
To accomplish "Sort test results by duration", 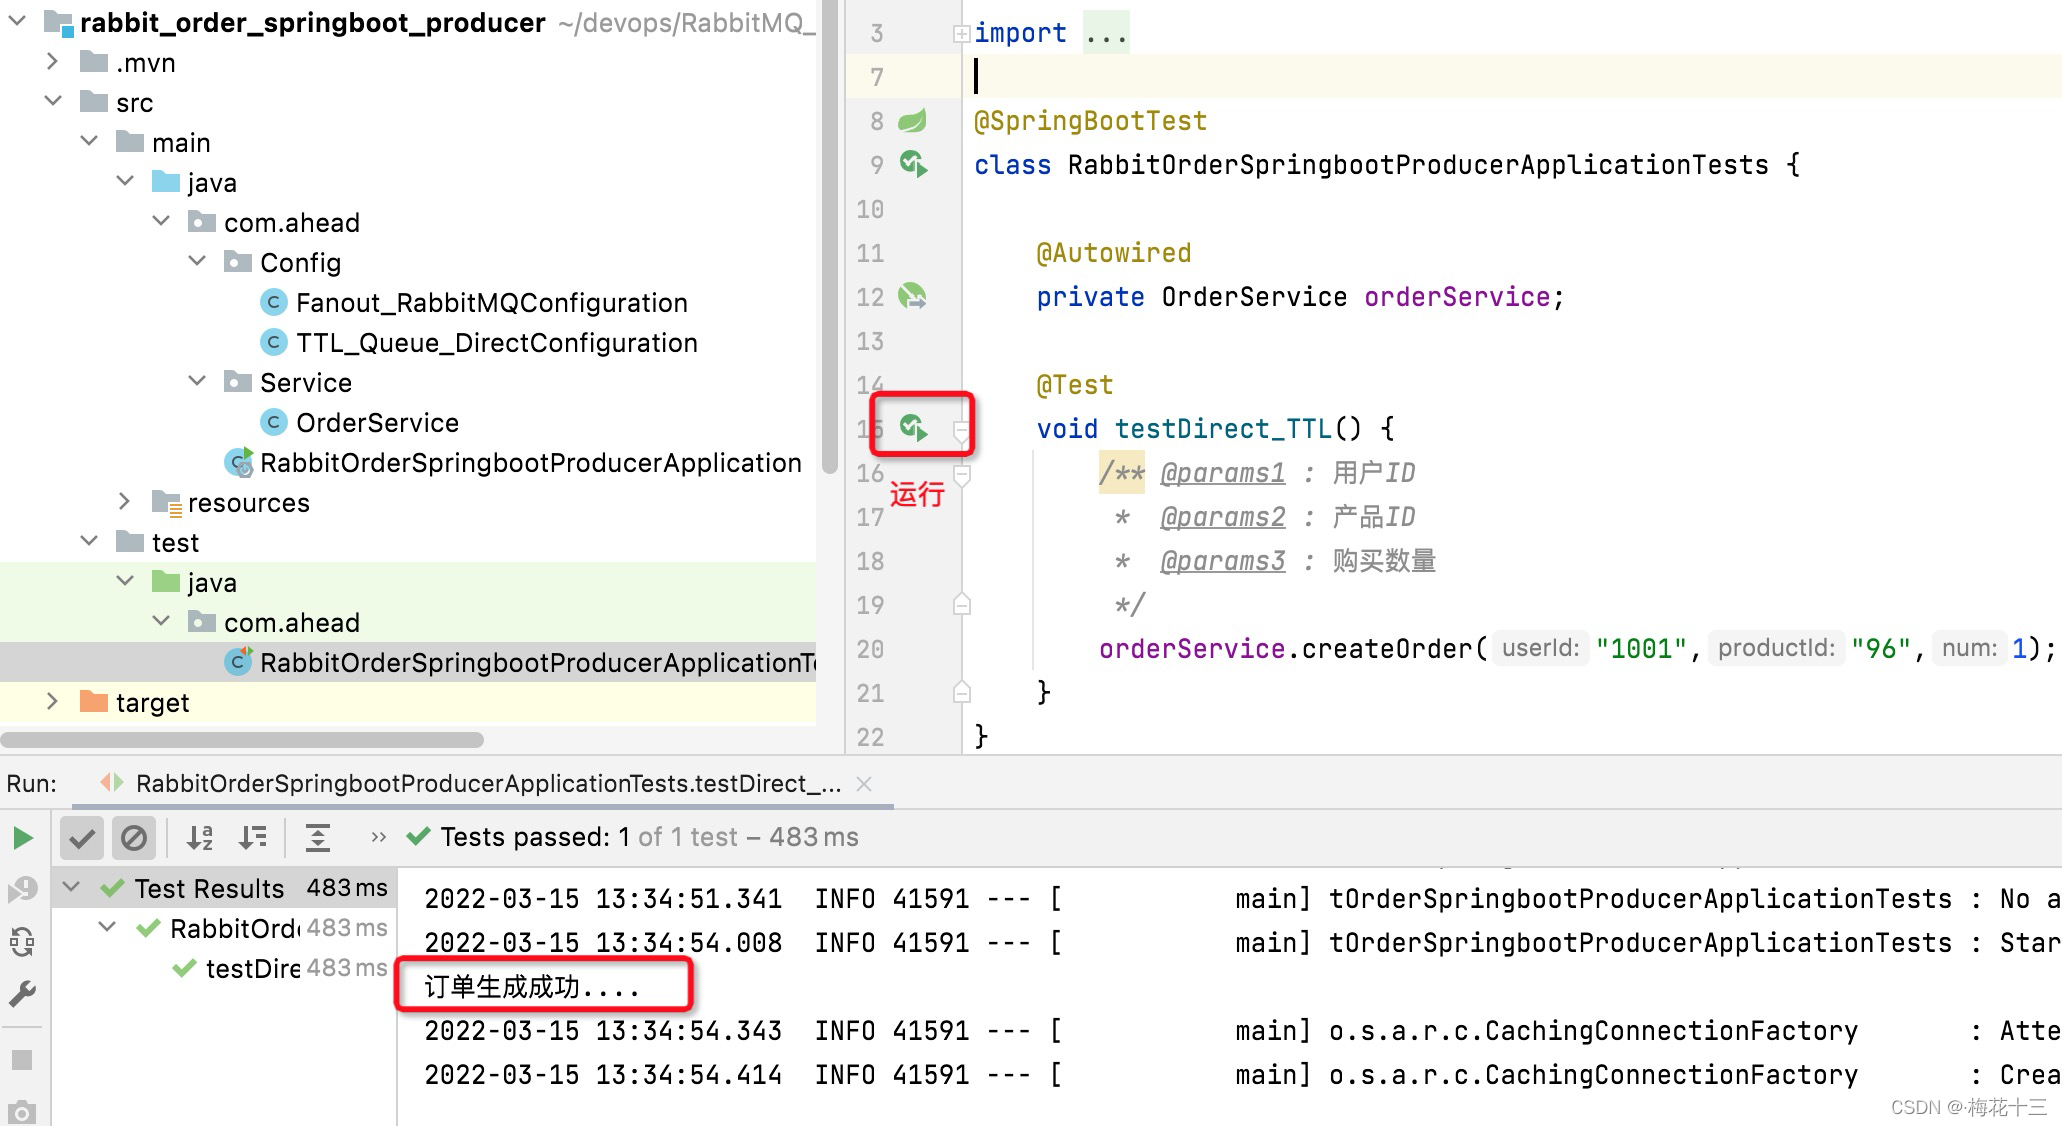I will [x=253, y=838].
